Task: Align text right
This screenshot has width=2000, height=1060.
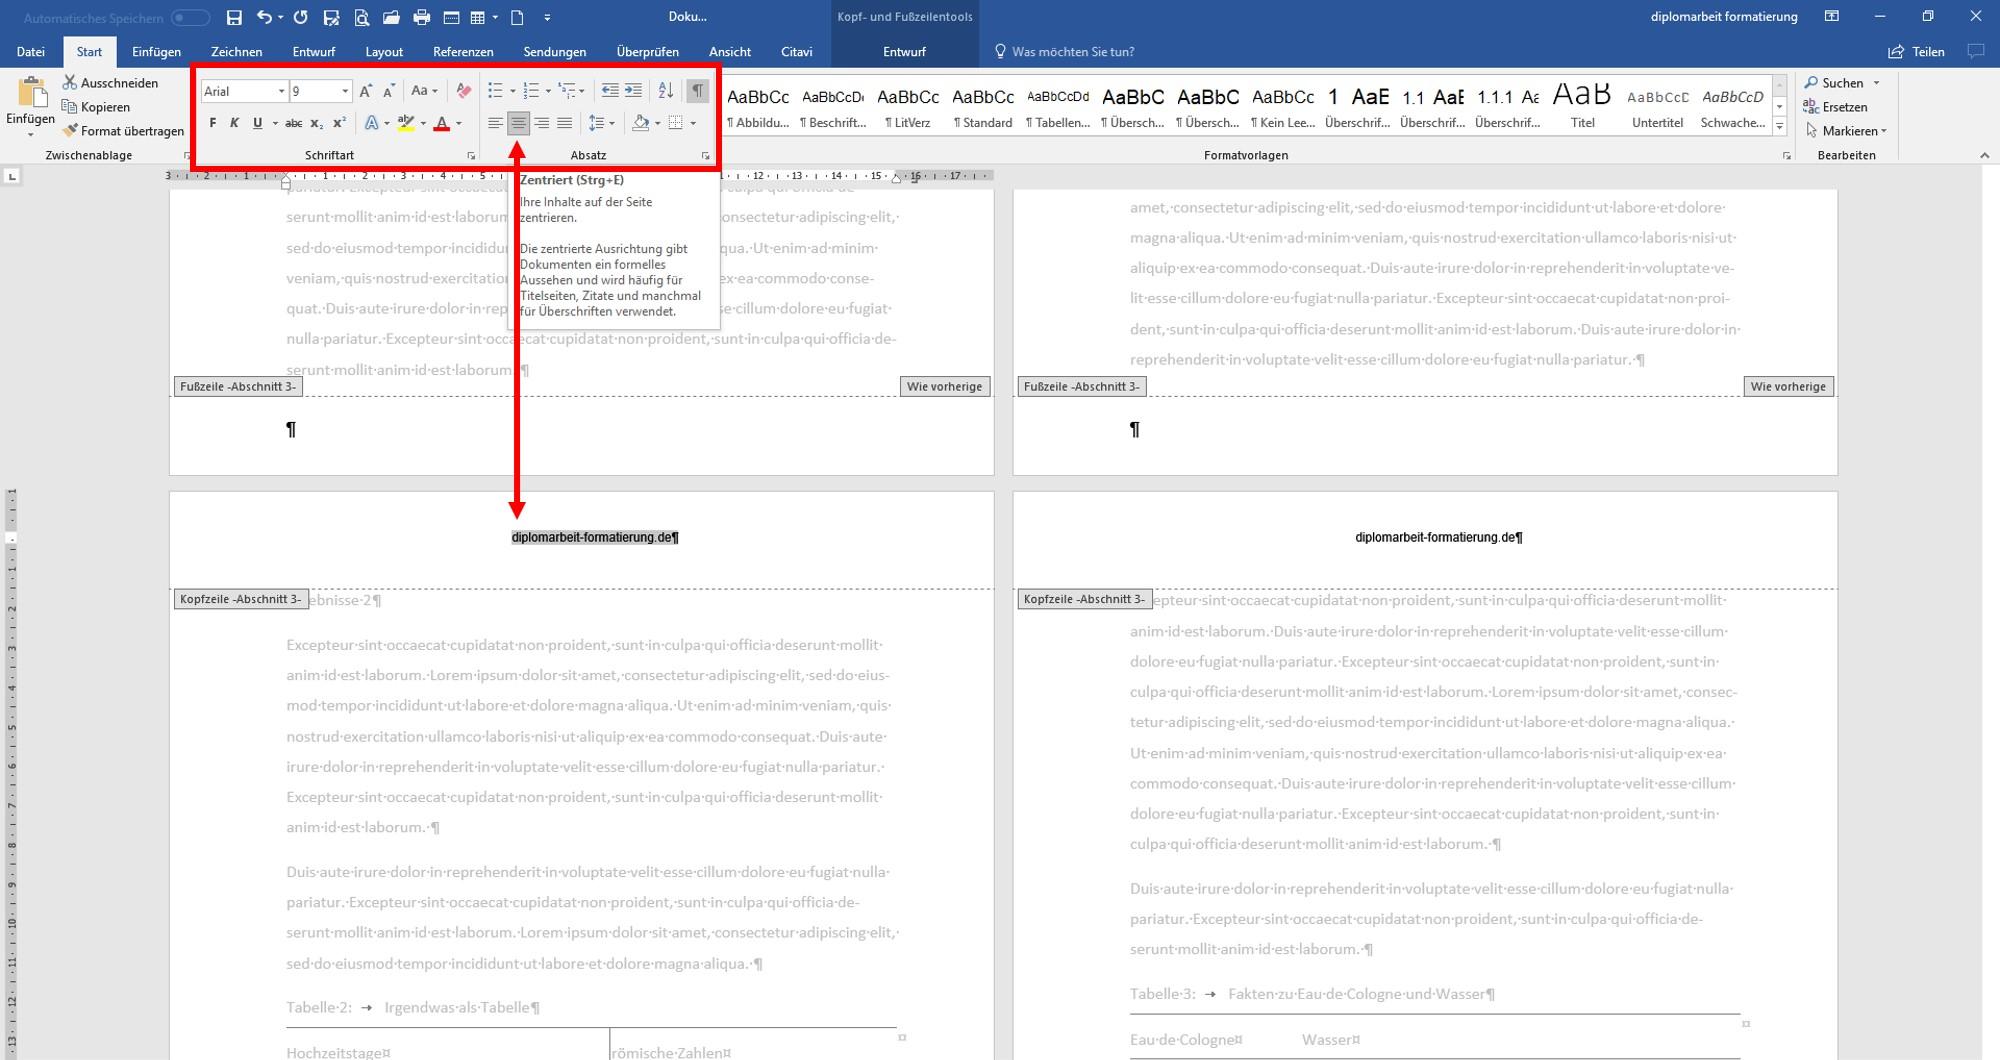Action: coord(541,123)
